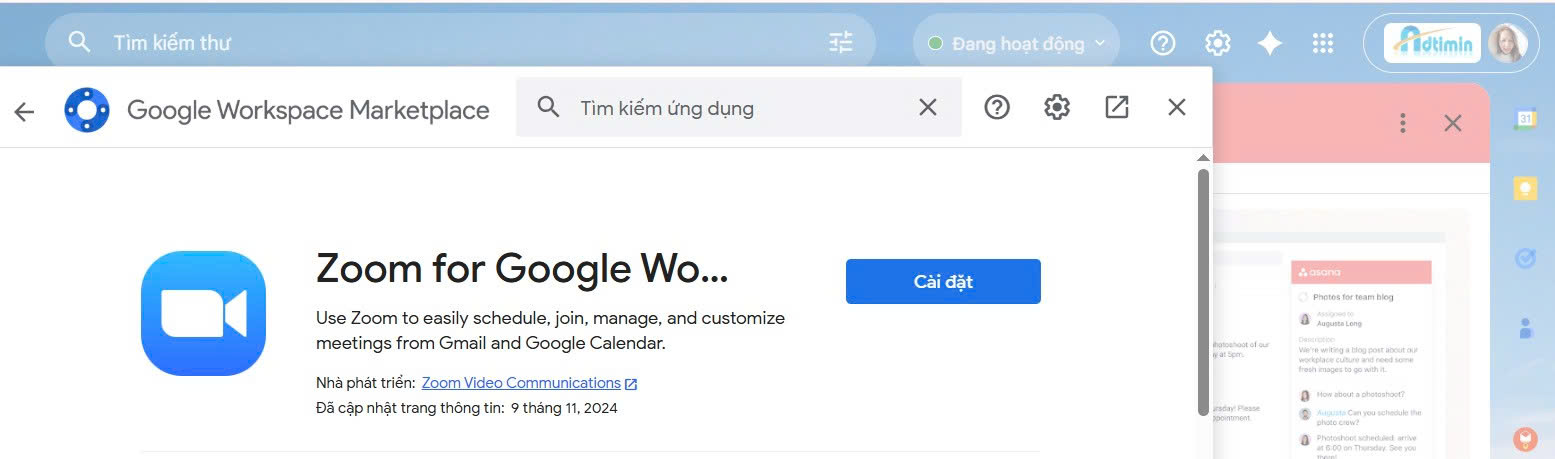This screenshot has width=1555, height=459.
Task: Open the Zoom Video Communications developer link
Action: pyautogui.click(x=521, y=383)
